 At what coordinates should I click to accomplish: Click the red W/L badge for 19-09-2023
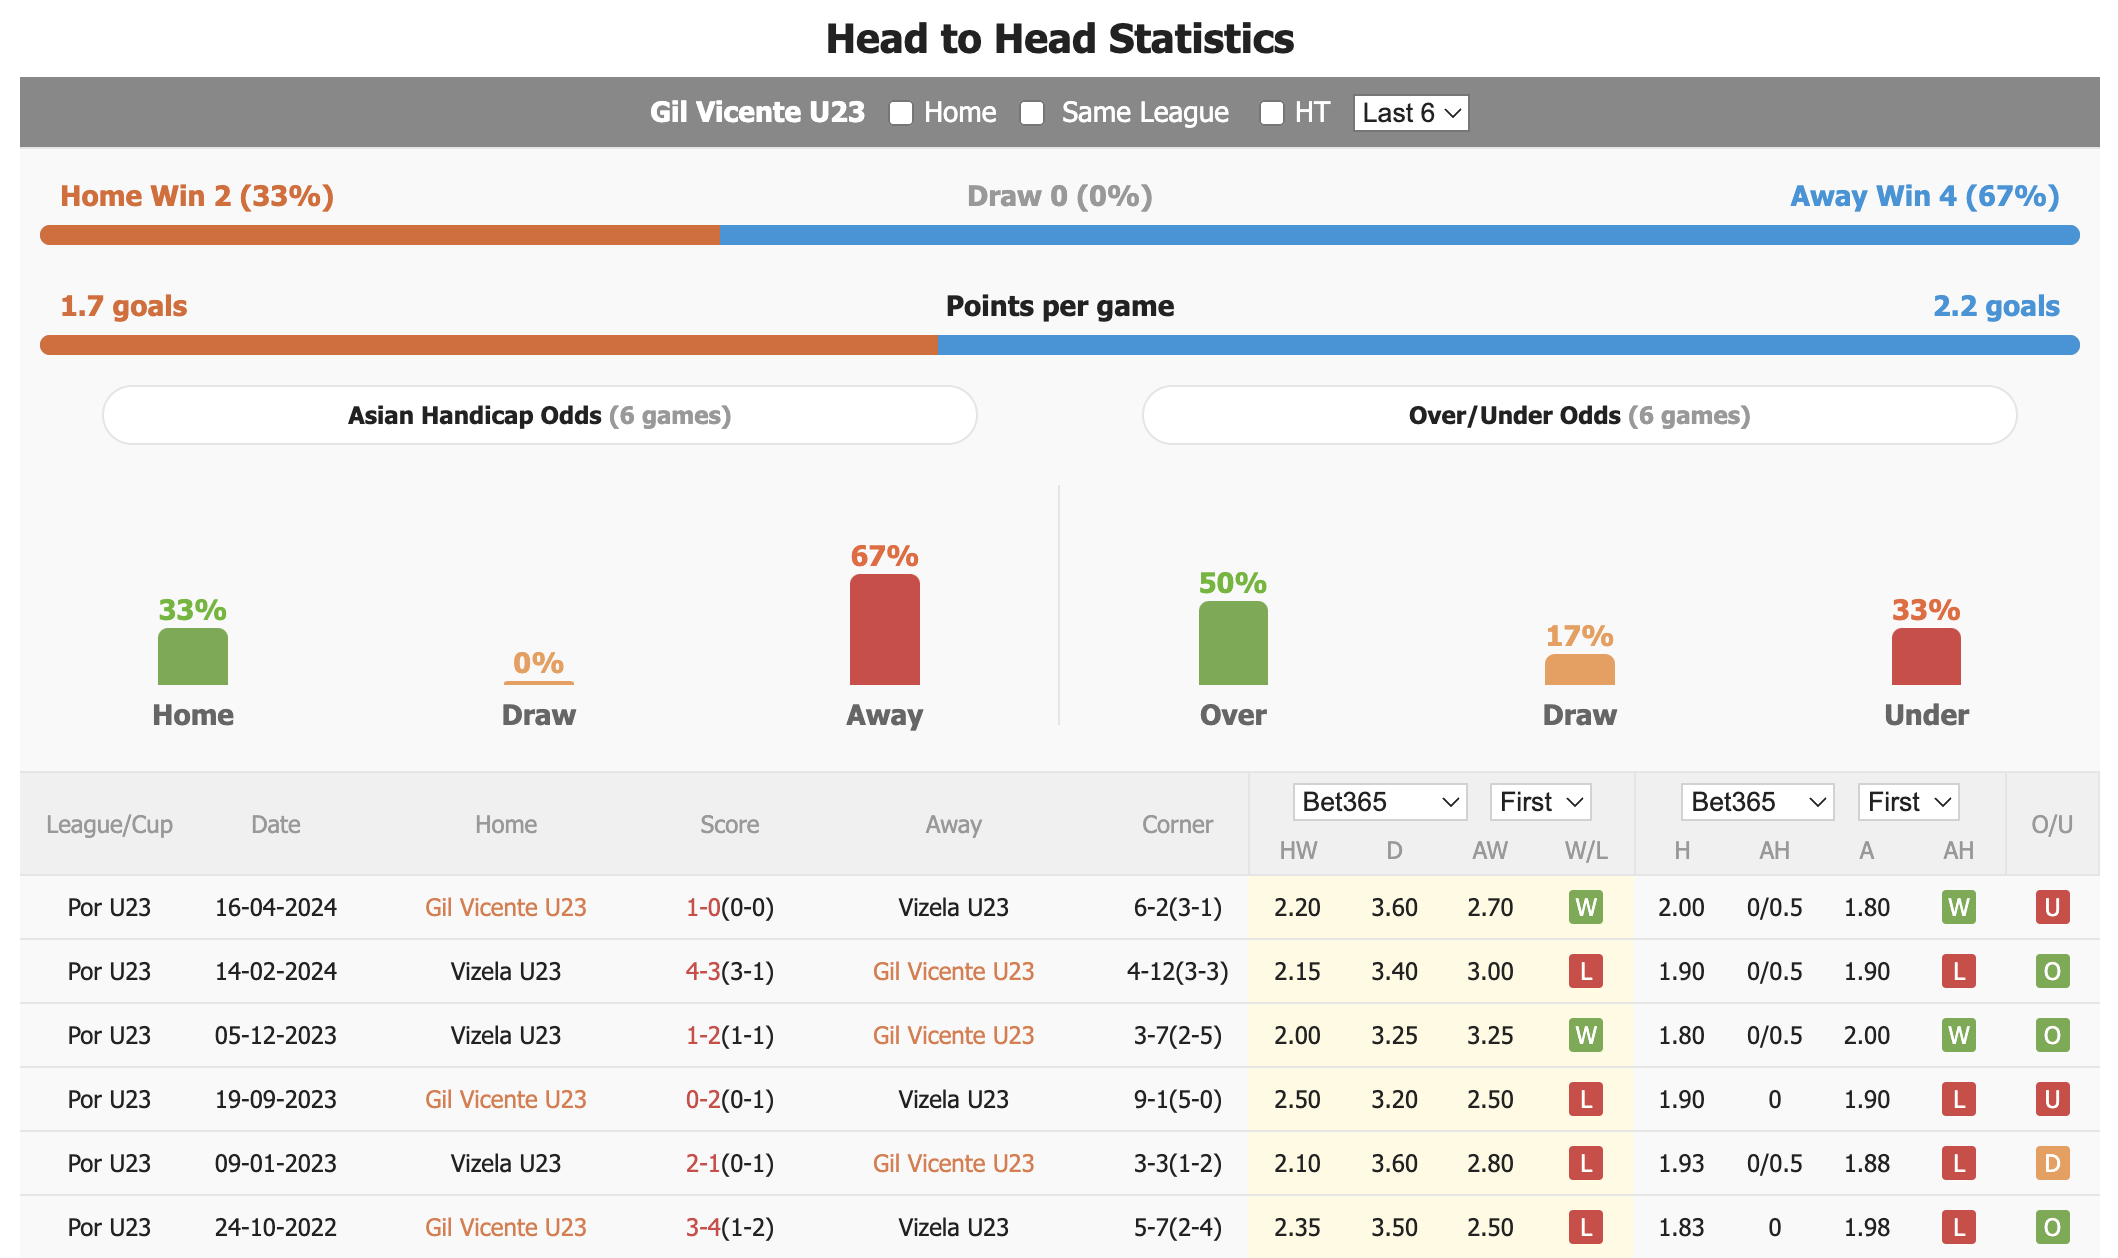(x=1586, y=1099)
